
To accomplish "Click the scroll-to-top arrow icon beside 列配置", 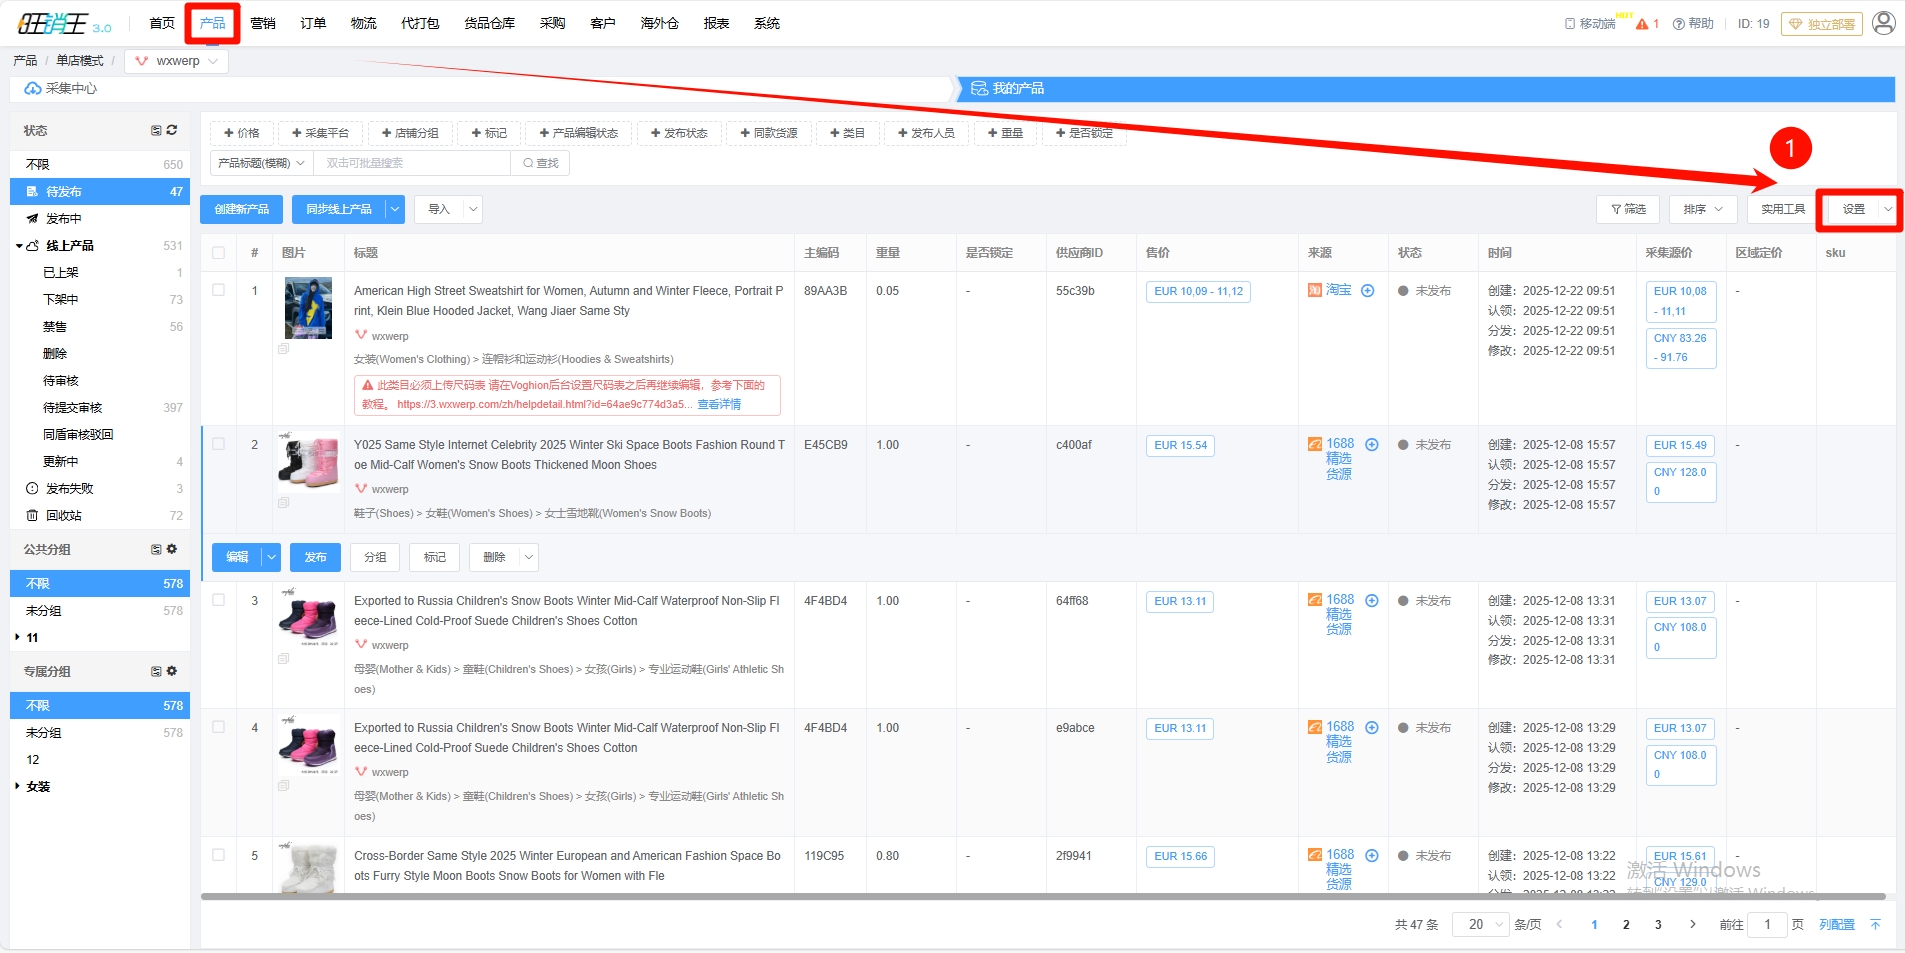I will (x=1876, y=925).
